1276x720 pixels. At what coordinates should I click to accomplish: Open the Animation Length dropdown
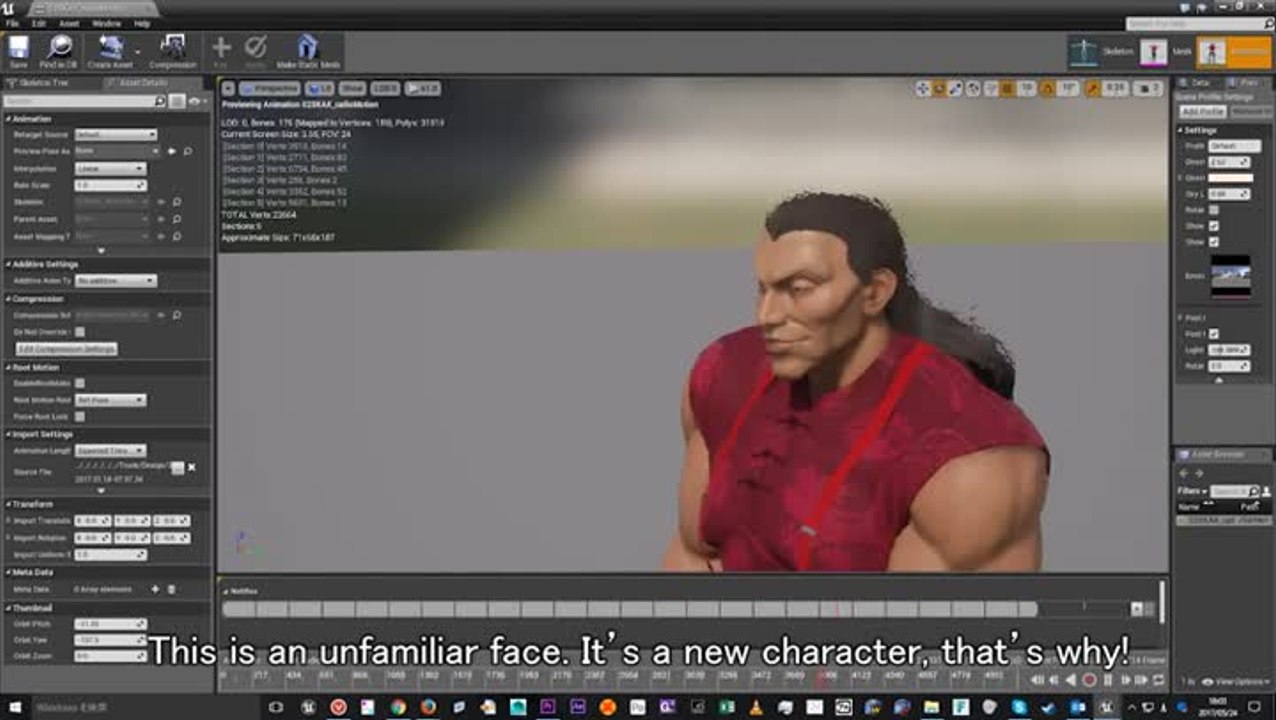pyautogui.click(x=111, y=451)
